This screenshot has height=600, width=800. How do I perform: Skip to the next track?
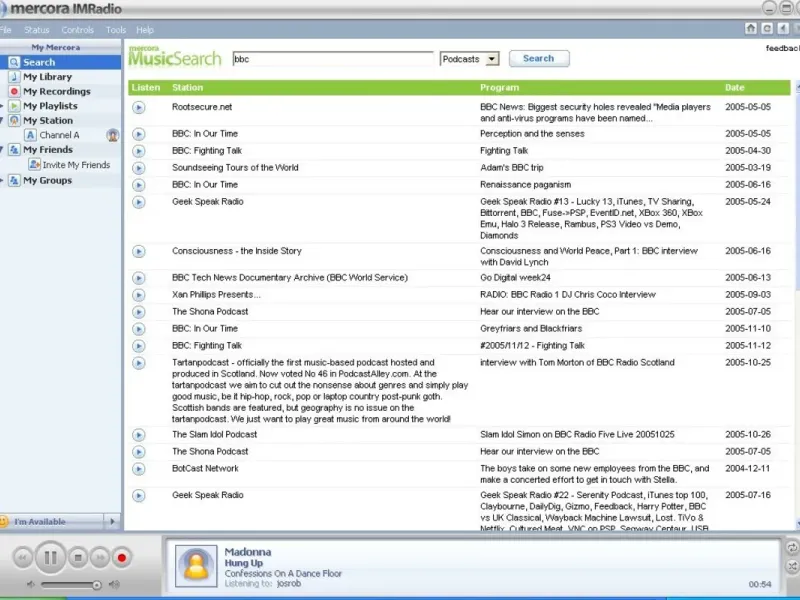(100, 558)
